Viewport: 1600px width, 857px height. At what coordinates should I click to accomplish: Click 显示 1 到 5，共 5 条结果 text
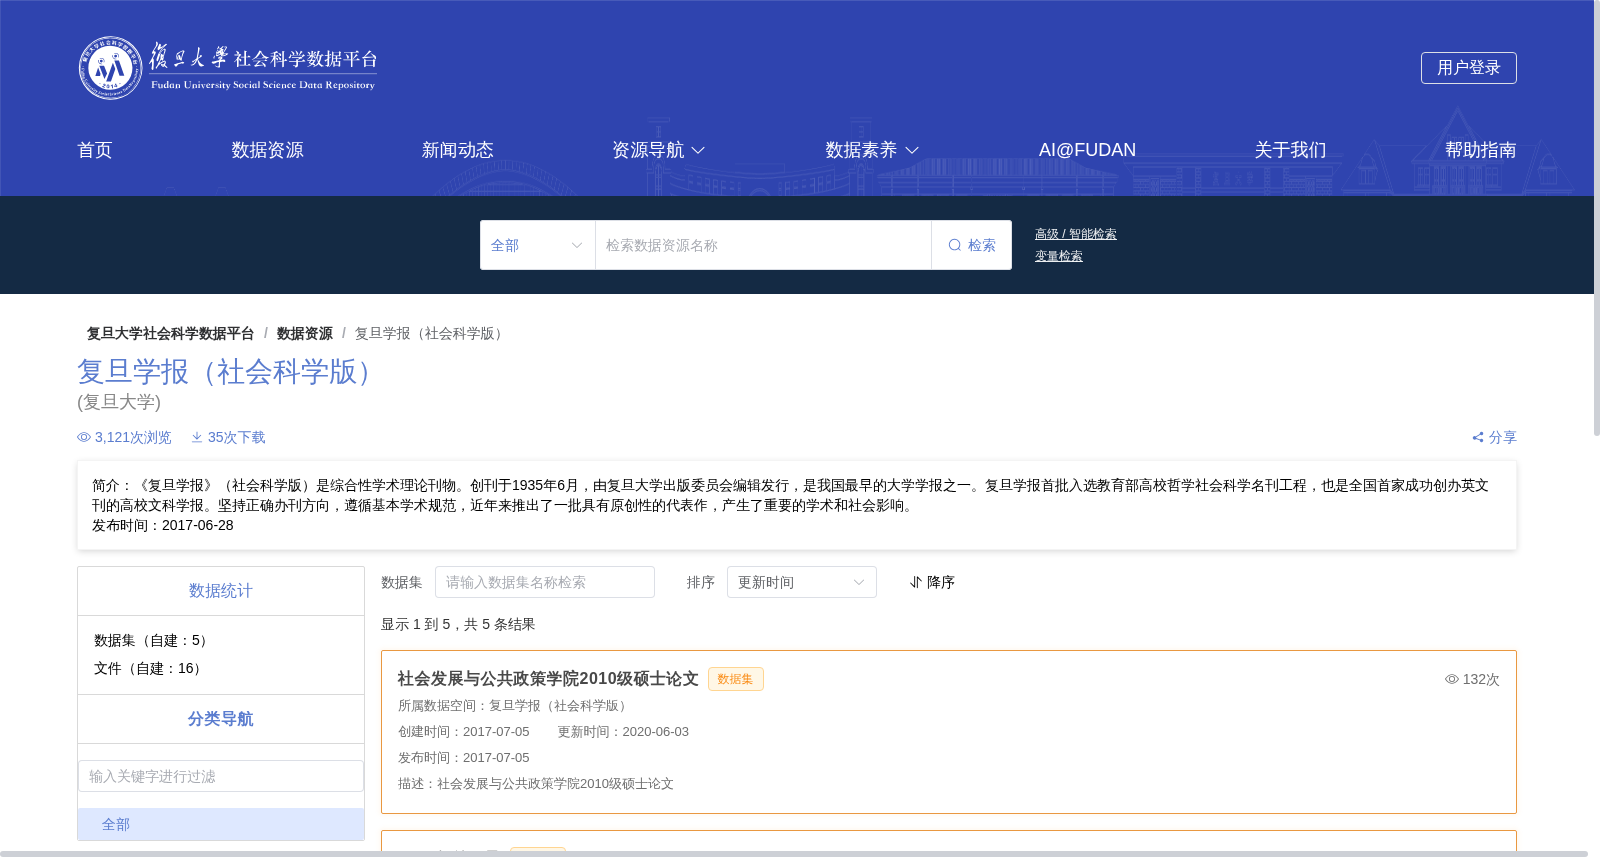pyautogui.click(x=458, y=624)
